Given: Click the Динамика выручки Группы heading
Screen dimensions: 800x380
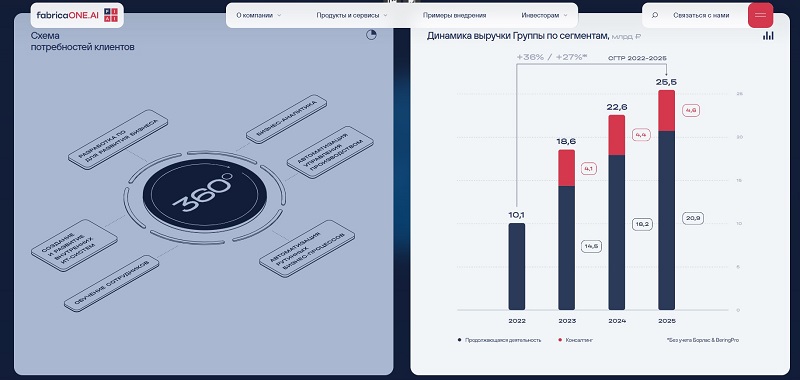Looking at the screenshot, I should click(517, 36).
